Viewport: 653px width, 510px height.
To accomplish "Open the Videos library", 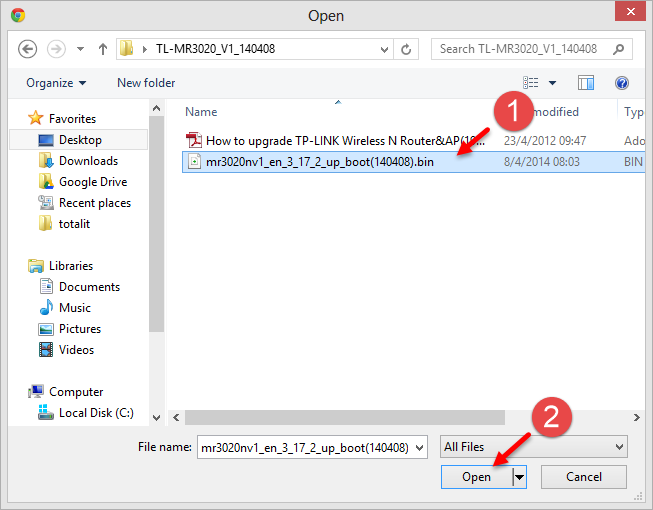I will [76, 350].
